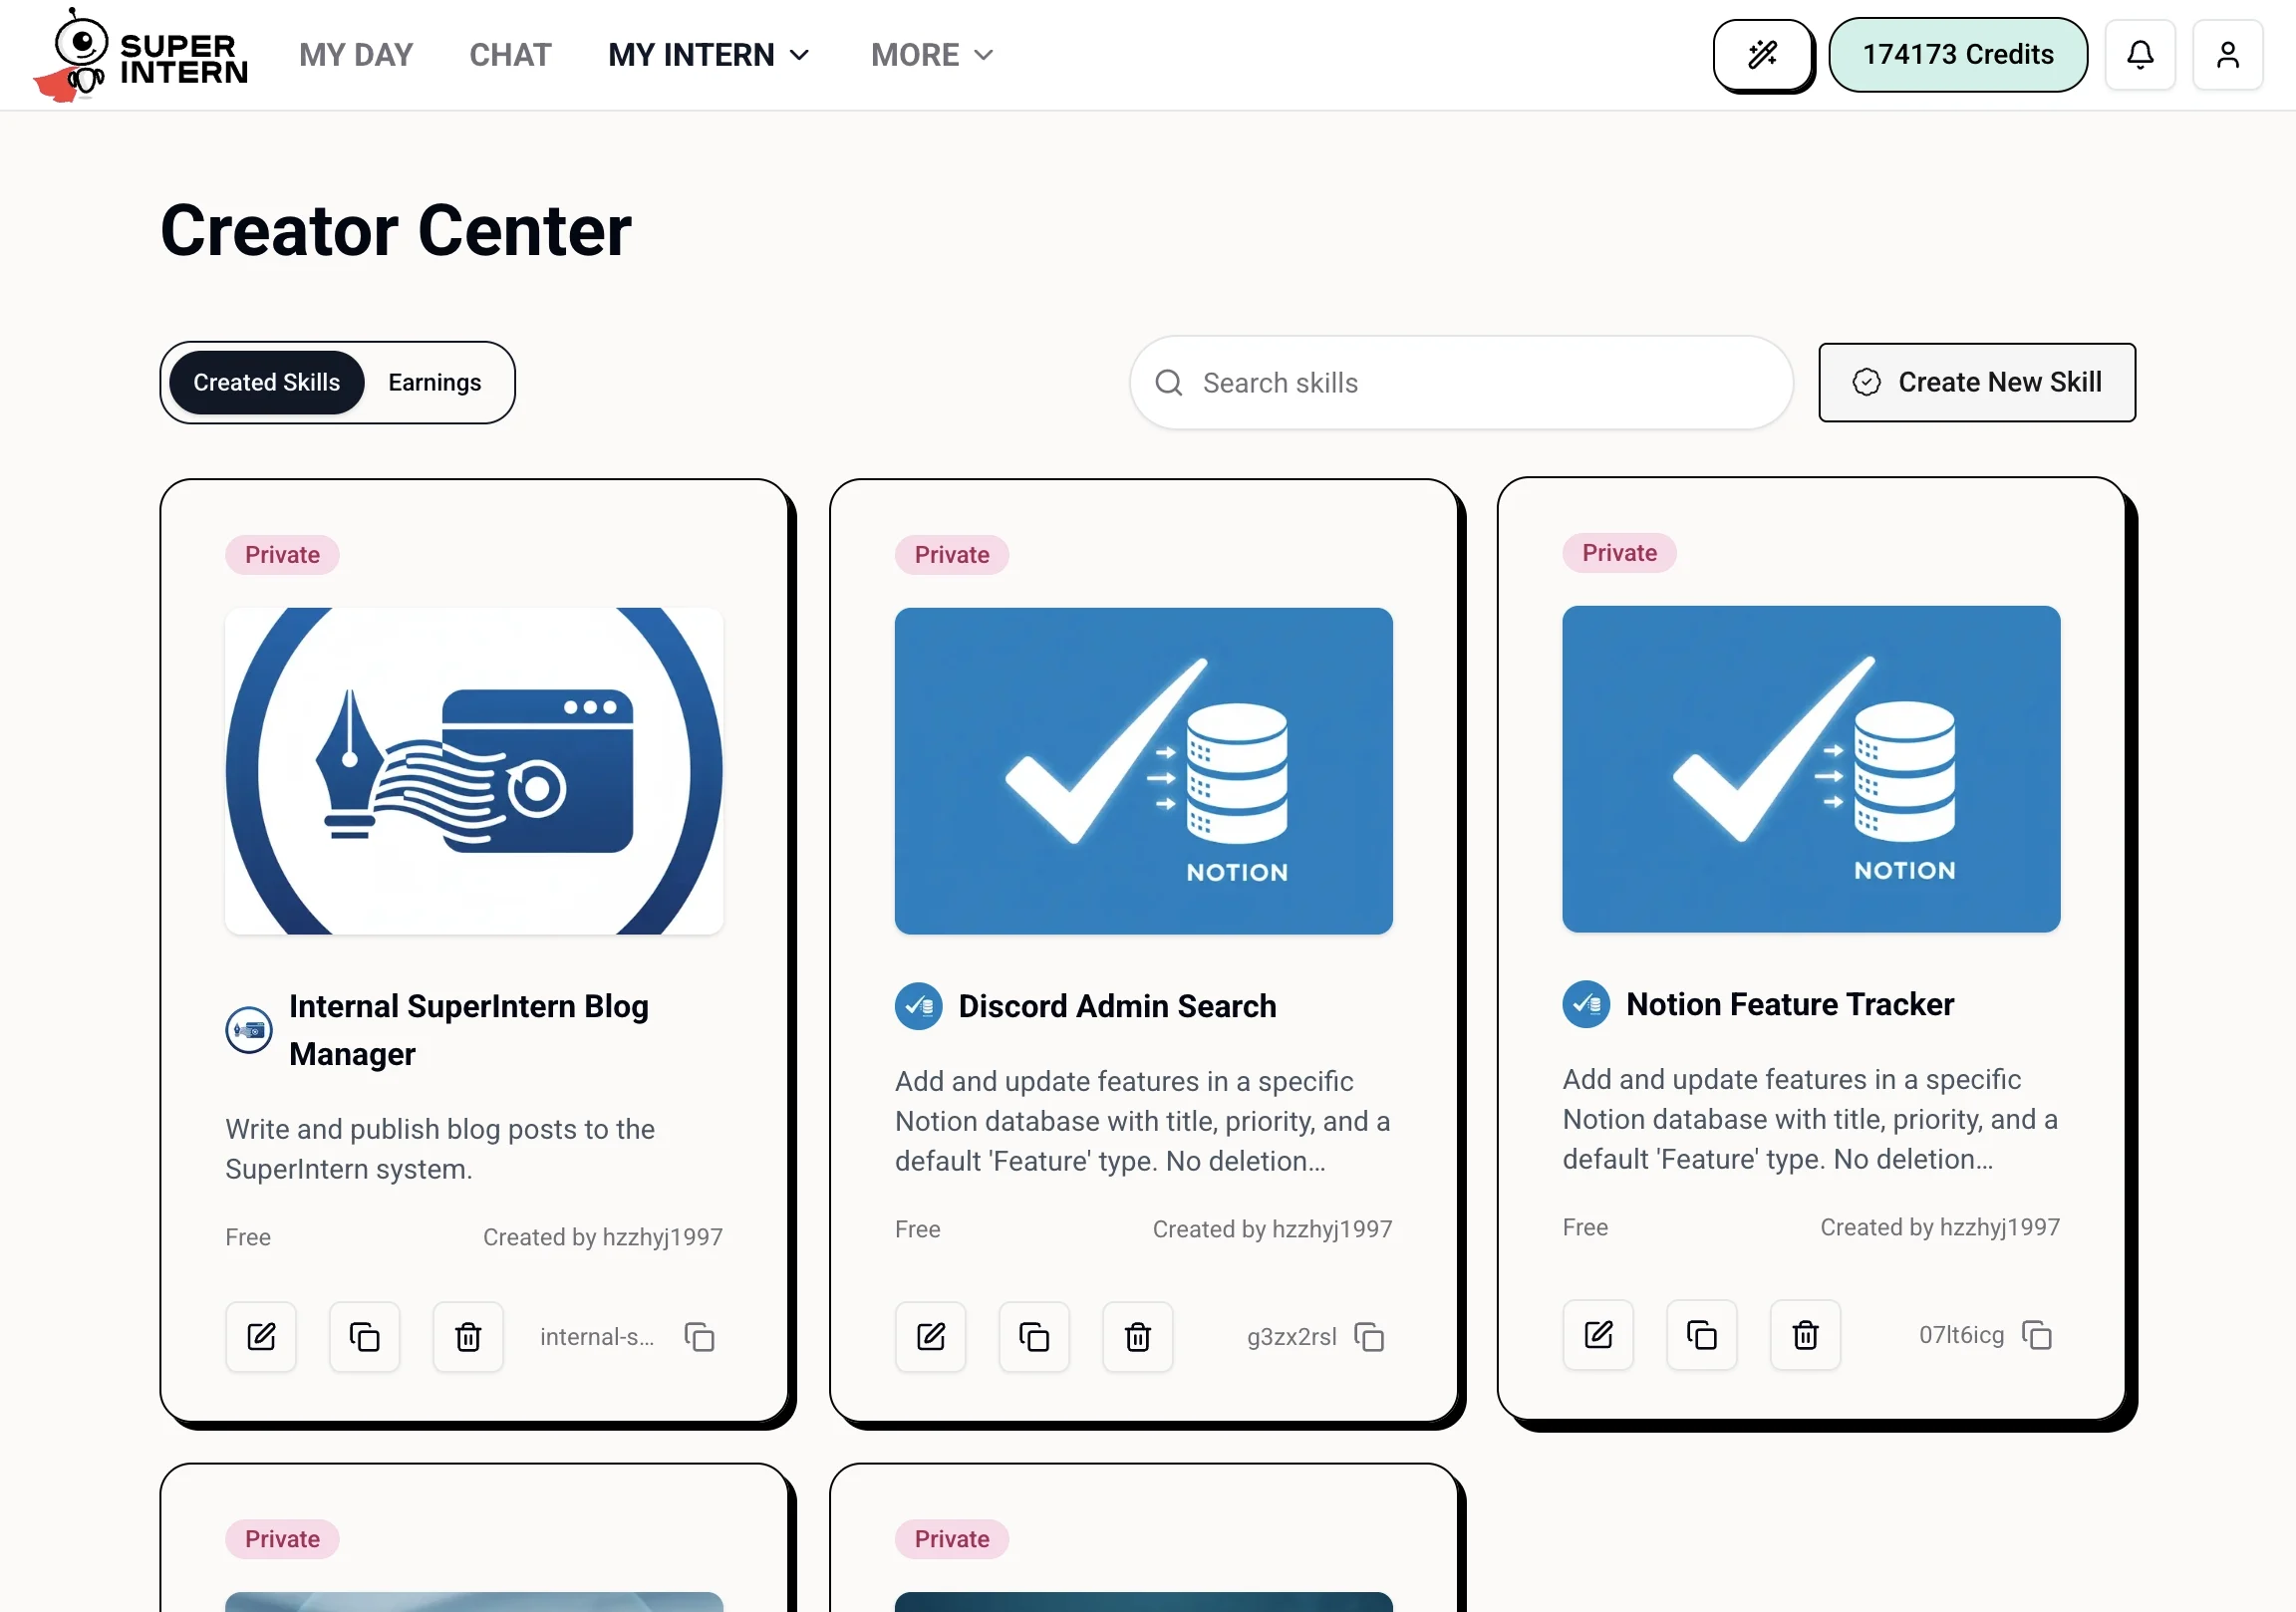This screenshot has height=1612, width=2296.
Task: Click Blog Manager card description text
Action: tap(440, 1149)
